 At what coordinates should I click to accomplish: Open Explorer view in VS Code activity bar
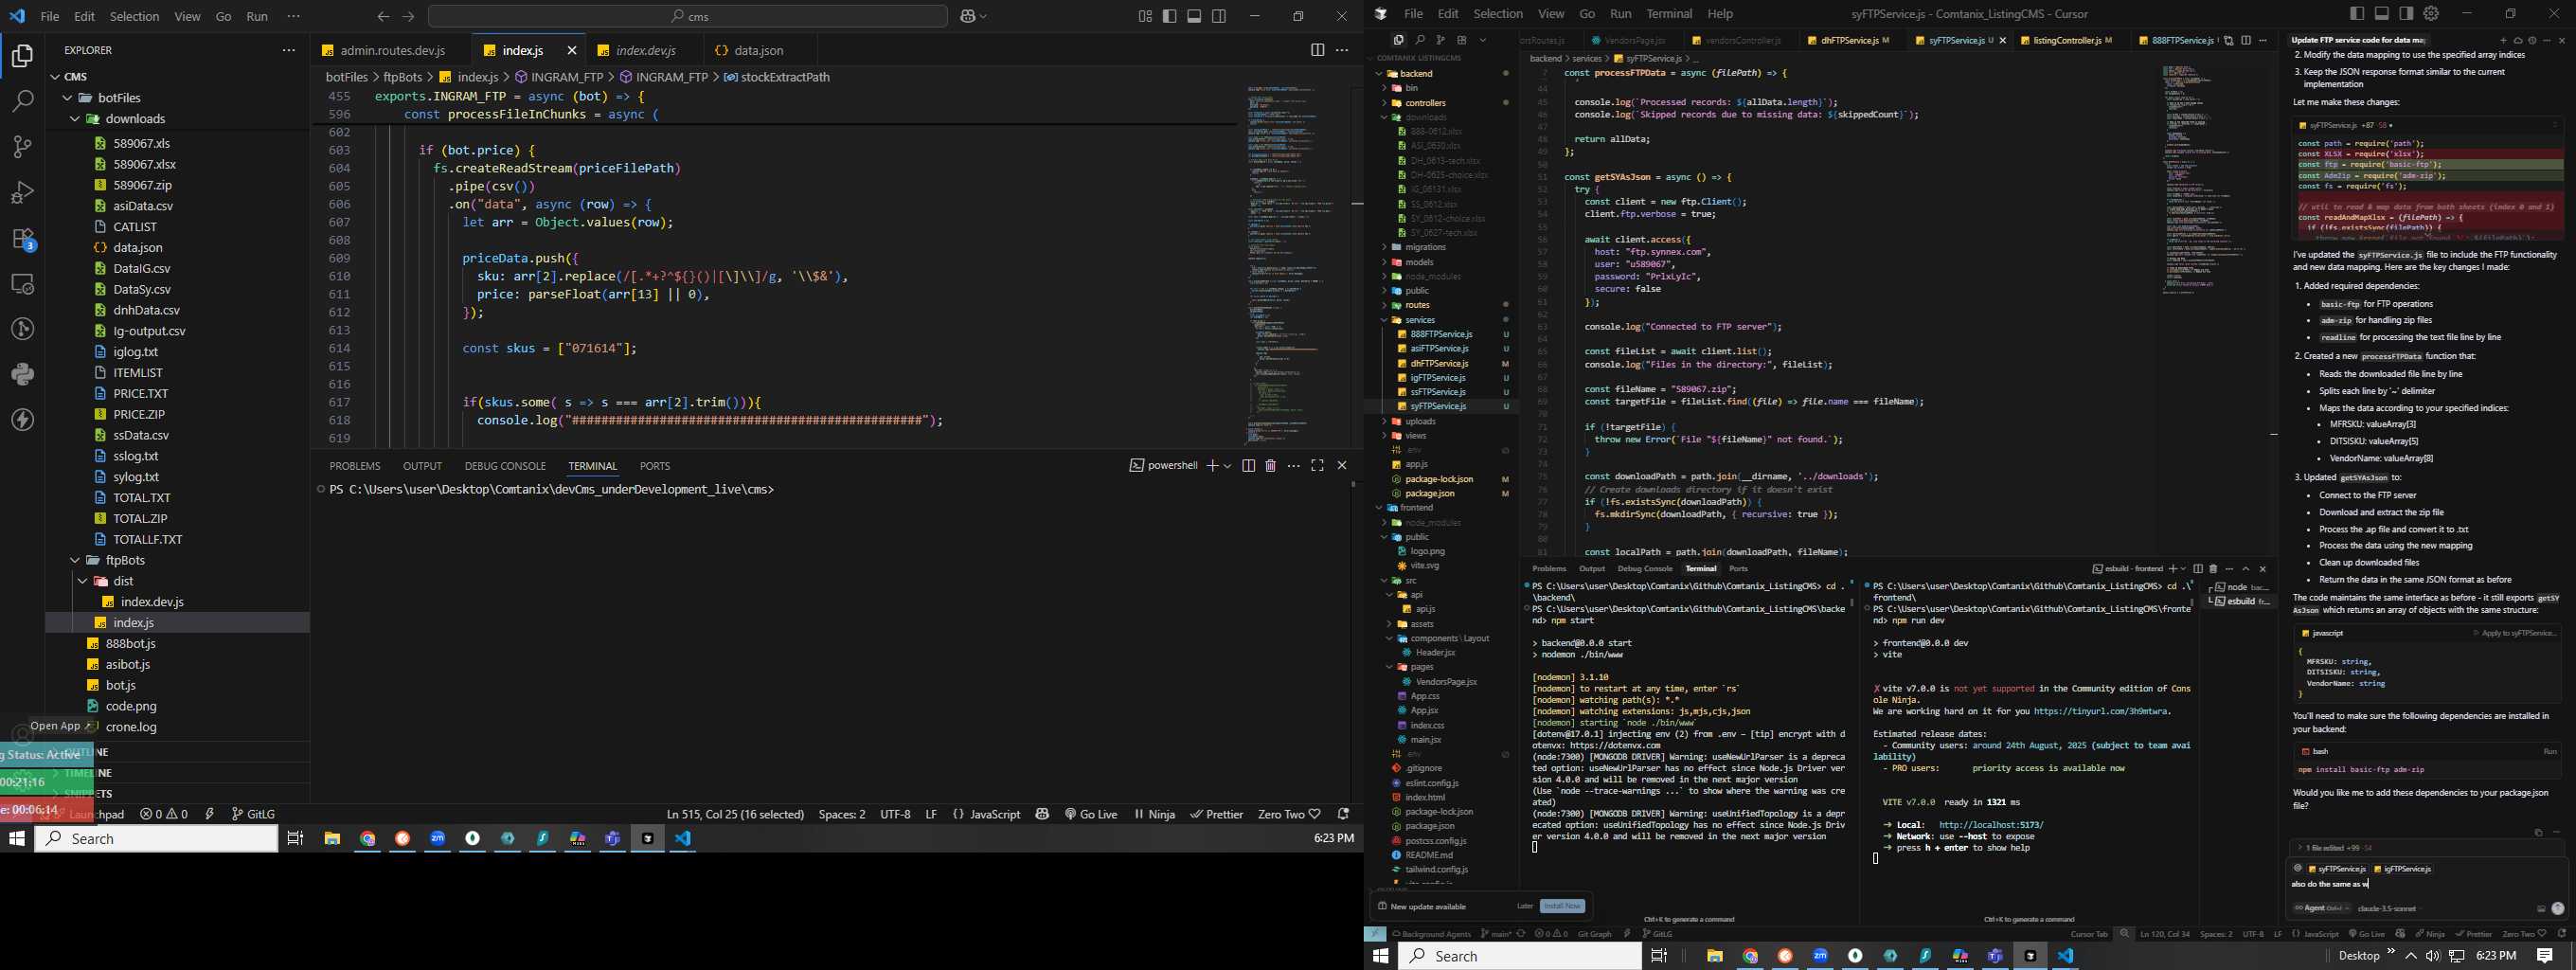click(22, 56)
